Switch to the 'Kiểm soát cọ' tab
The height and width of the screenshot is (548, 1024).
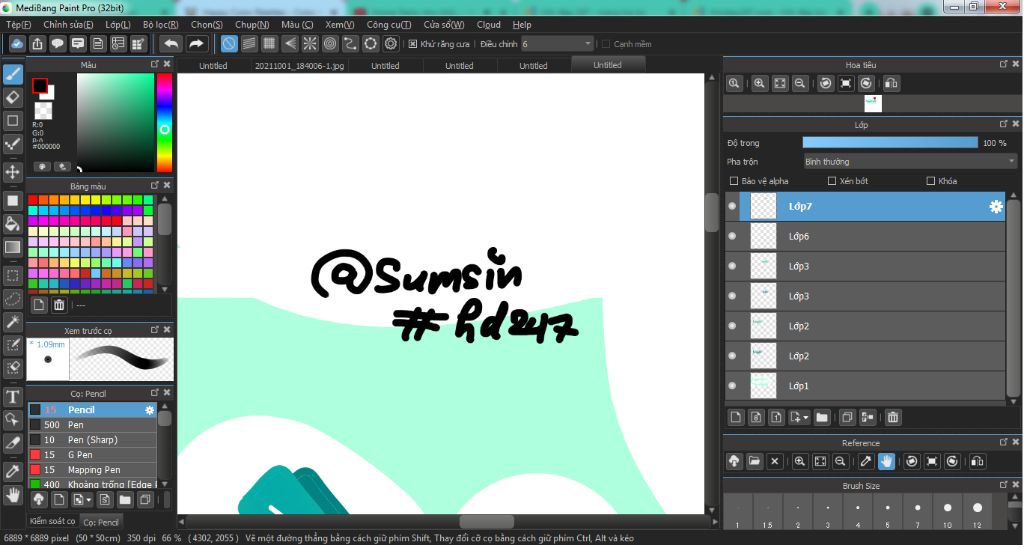point(52,521)
